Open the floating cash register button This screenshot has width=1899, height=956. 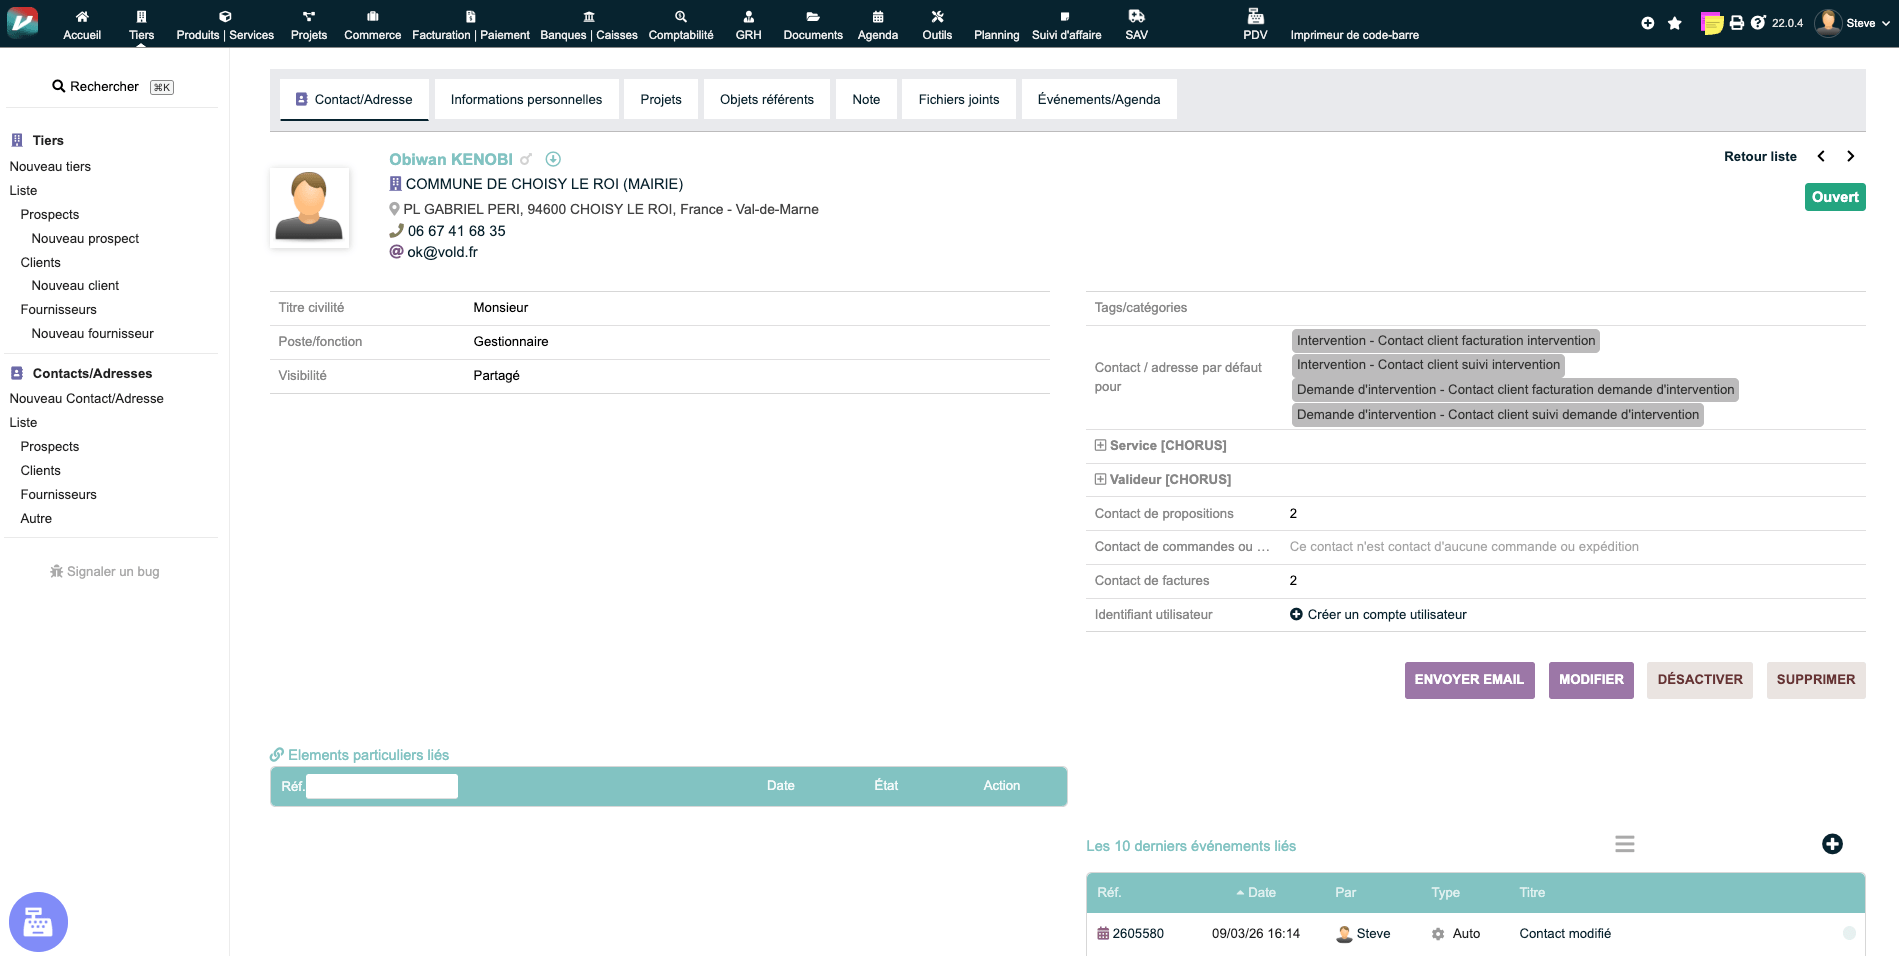click(x=38, y=921)
